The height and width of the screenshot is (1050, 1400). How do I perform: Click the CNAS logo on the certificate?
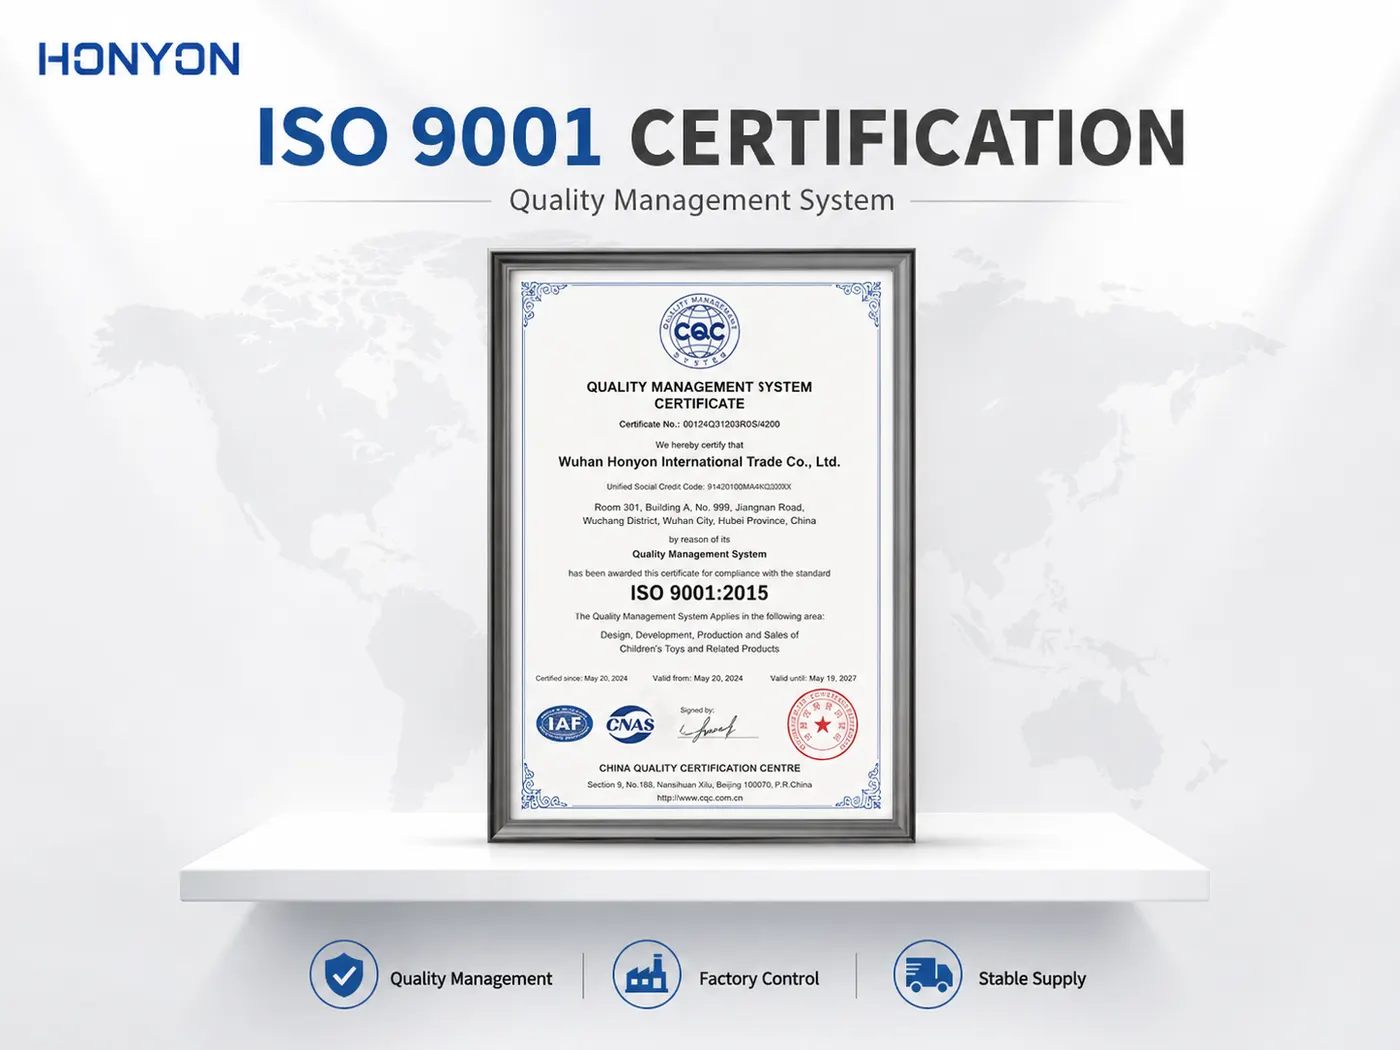tap(630, 724)
